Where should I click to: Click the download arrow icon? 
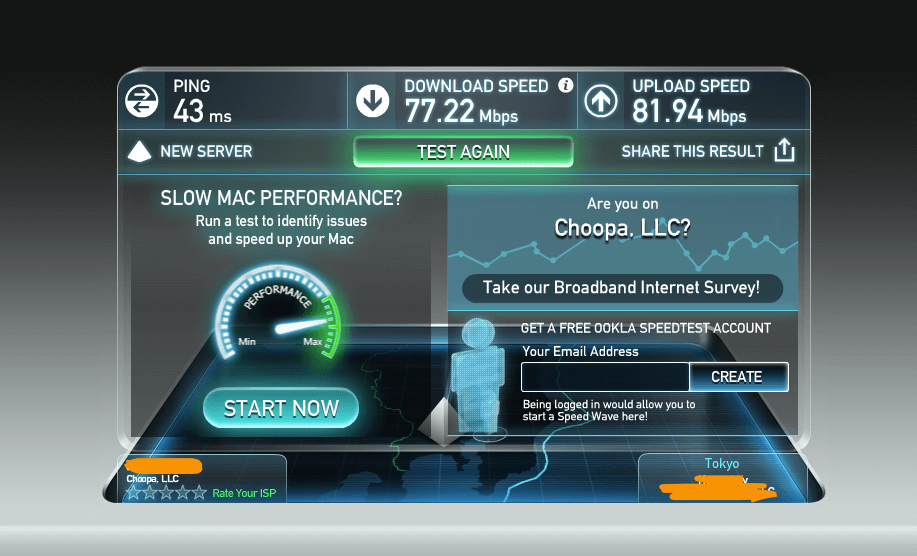click(373, 101)
